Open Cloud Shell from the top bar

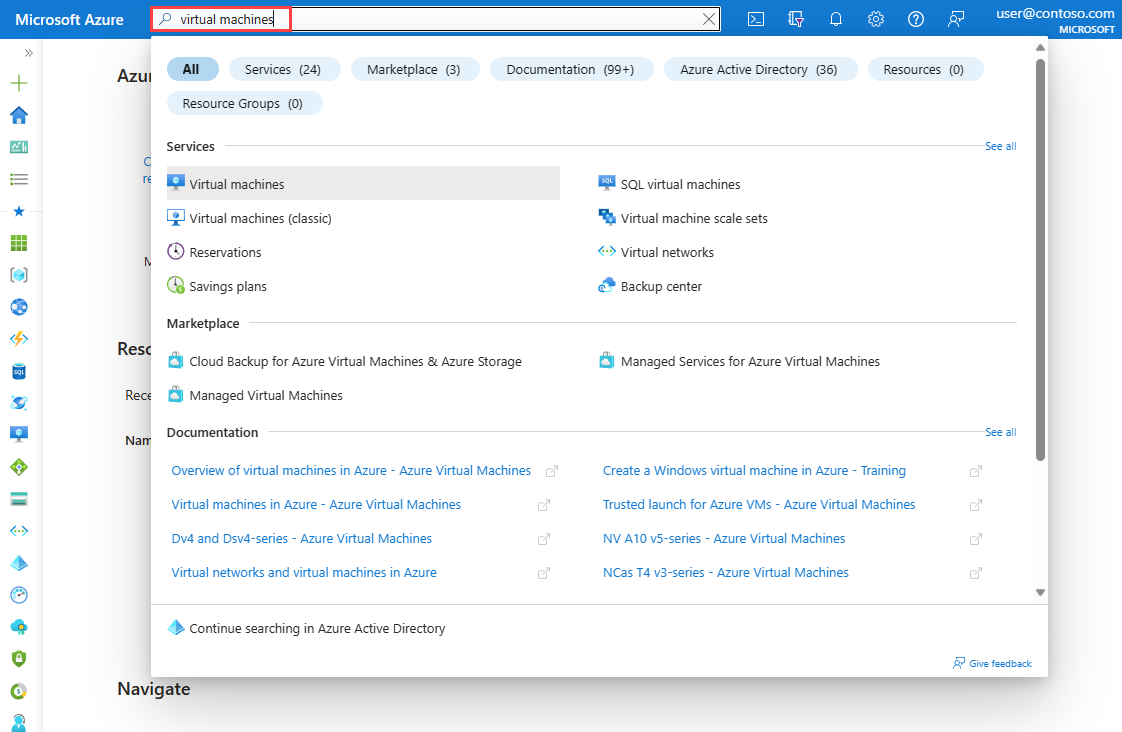[x=757, y=19]
